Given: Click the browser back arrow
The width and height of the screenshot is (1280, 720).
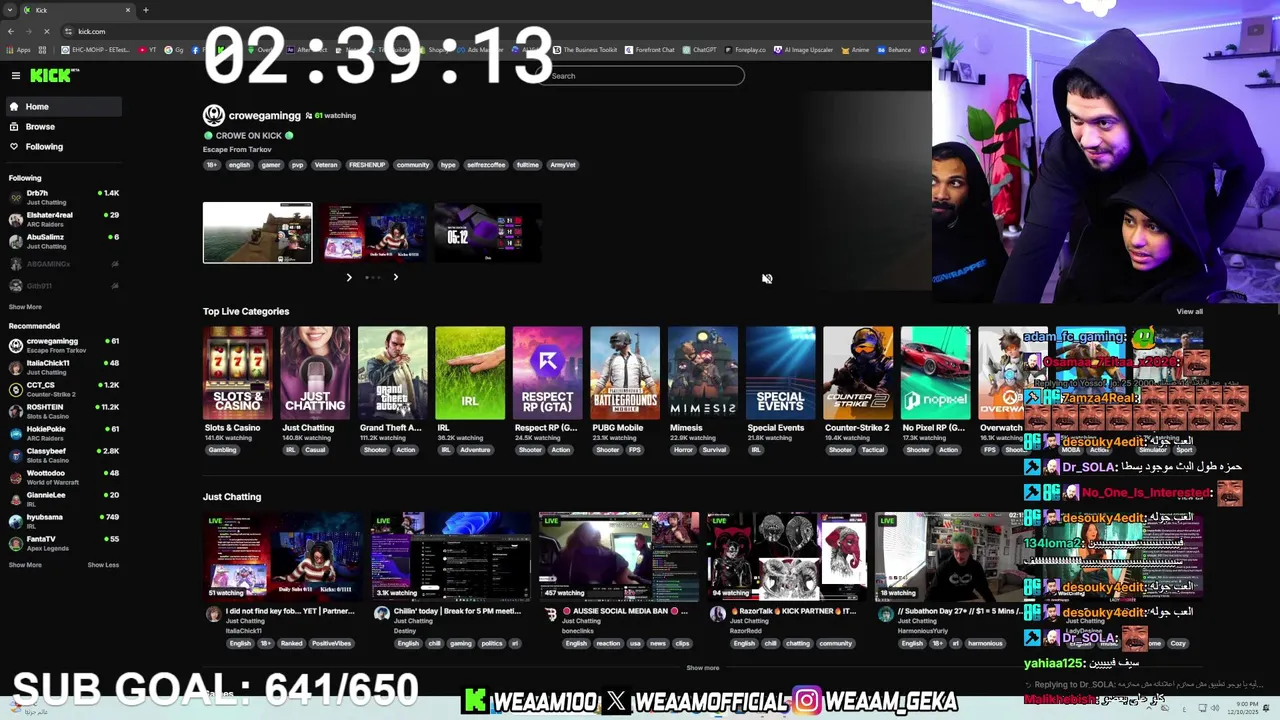Looking at the screenshot, I should tap(11, 31).
